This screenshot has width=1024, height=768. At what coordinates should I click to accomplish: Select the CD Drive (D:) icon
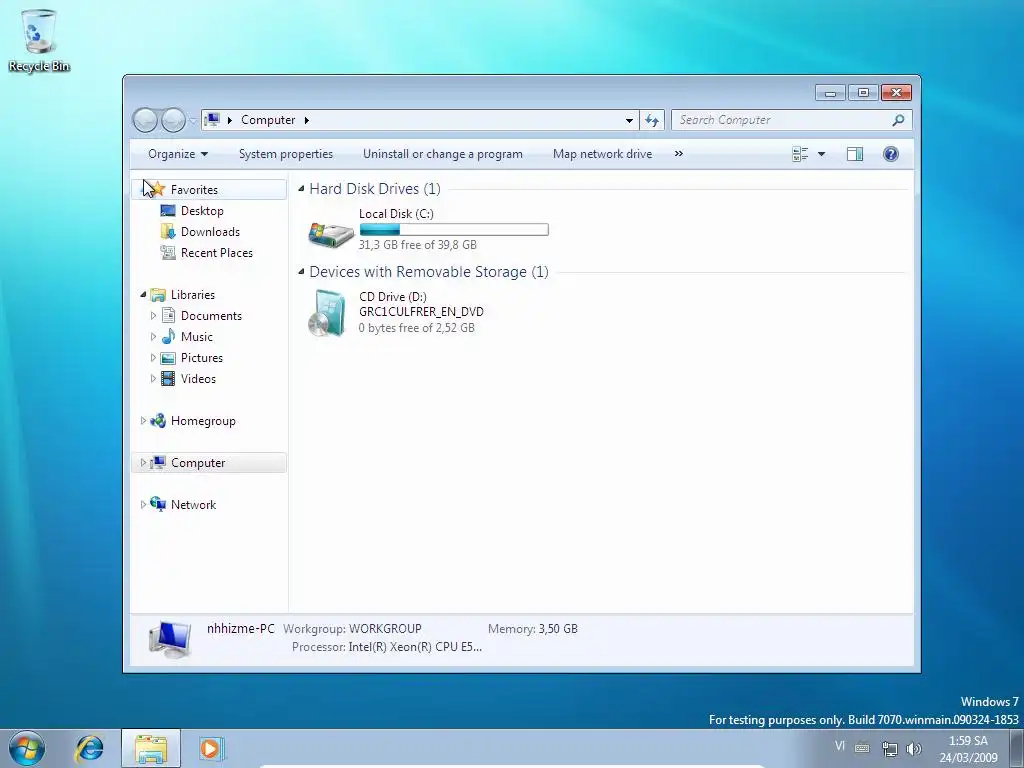[x=327, y=313]
